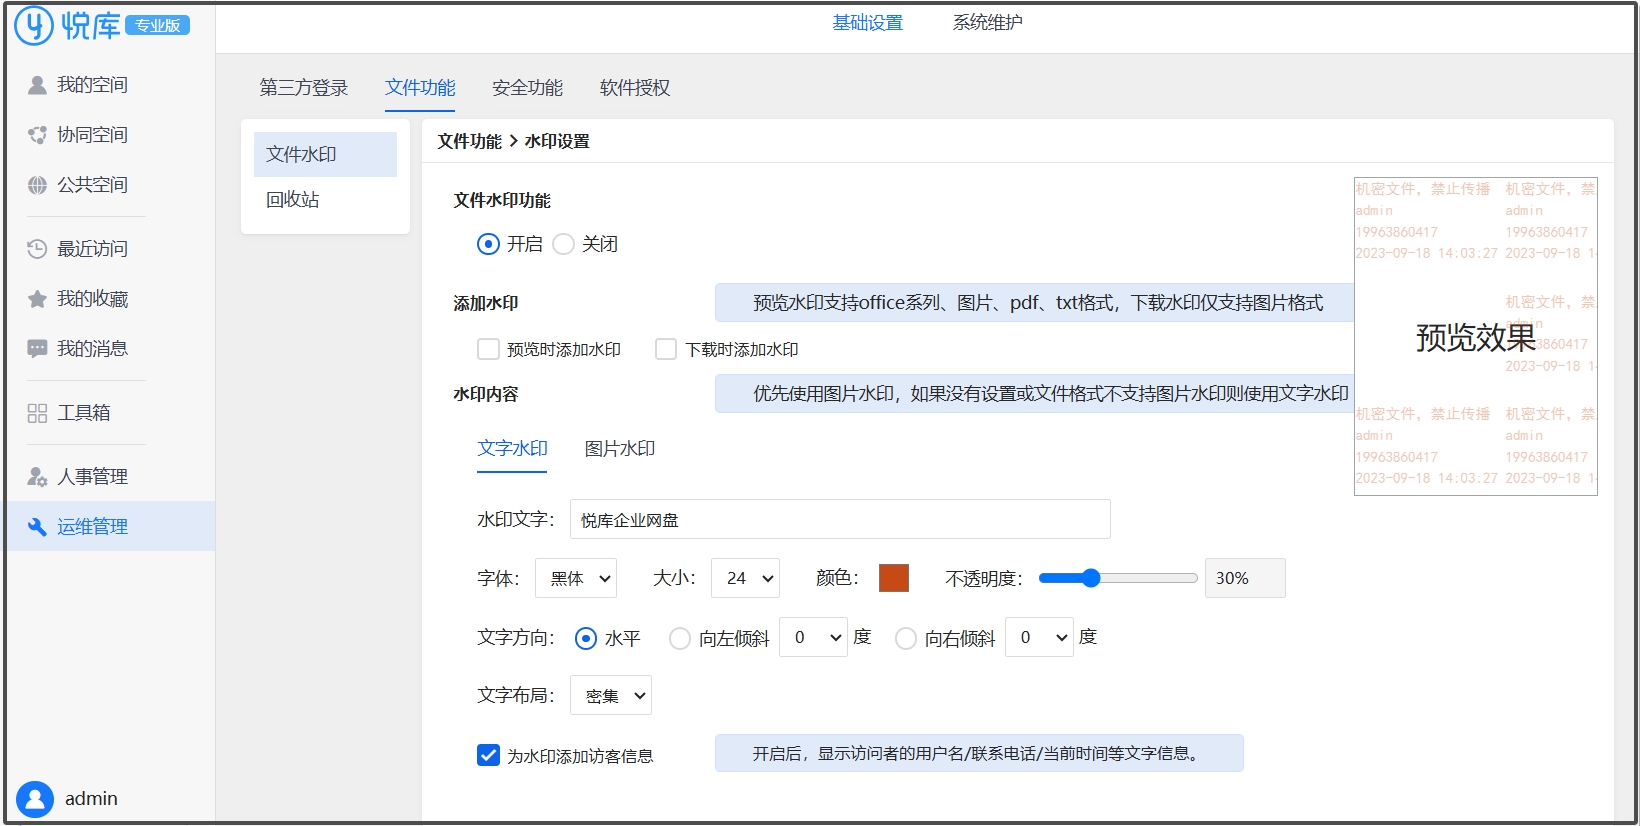The height and width of the screenshot is (826, 1640).
Task: Click the 公共空间 globe icon
Action: [x=37, y=185]
